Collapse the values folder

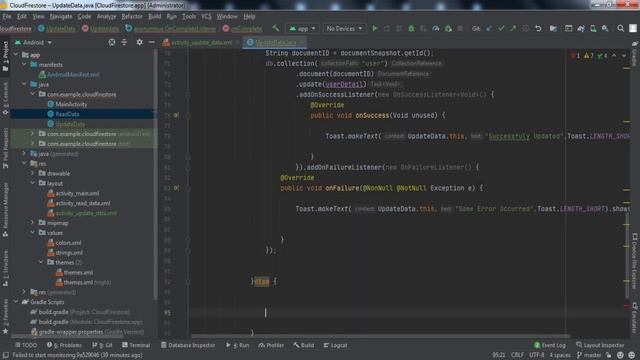pyautogui.click(x=33, y=233)
